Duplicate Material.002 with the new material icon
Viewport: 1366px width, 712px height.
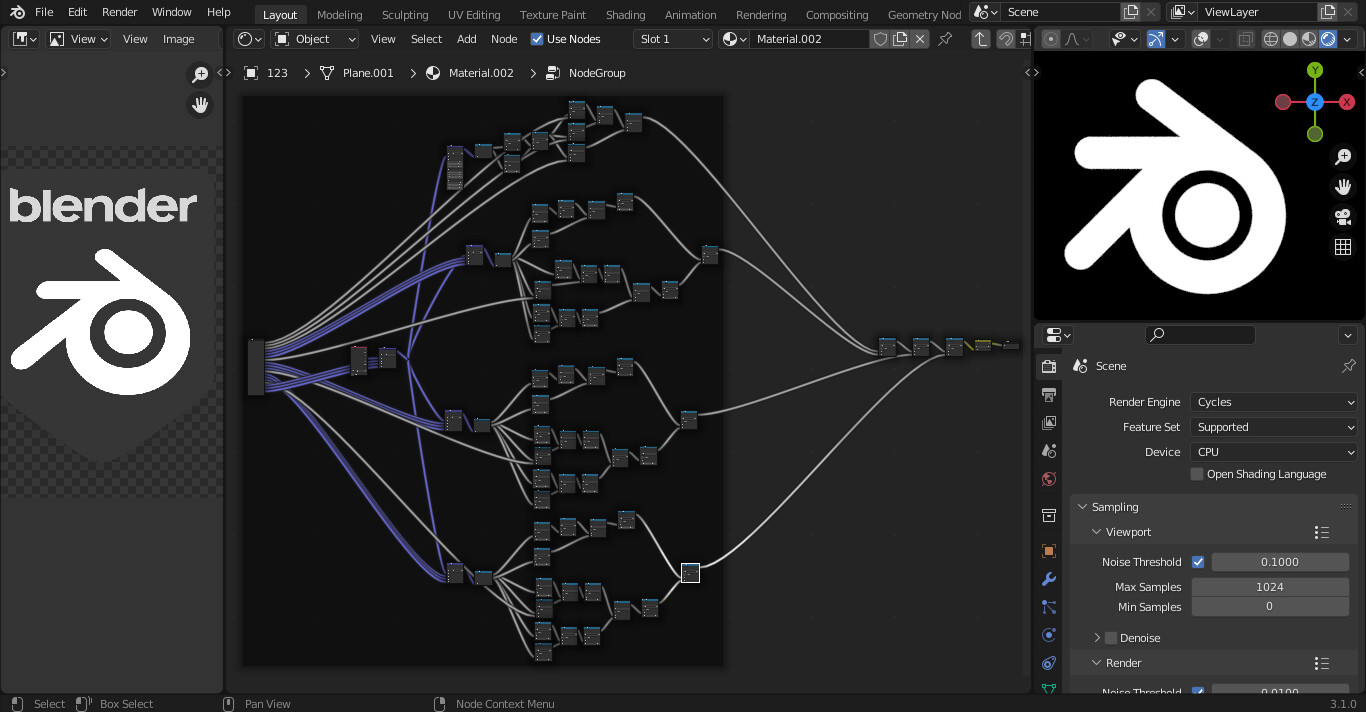[x=900, y=39]
